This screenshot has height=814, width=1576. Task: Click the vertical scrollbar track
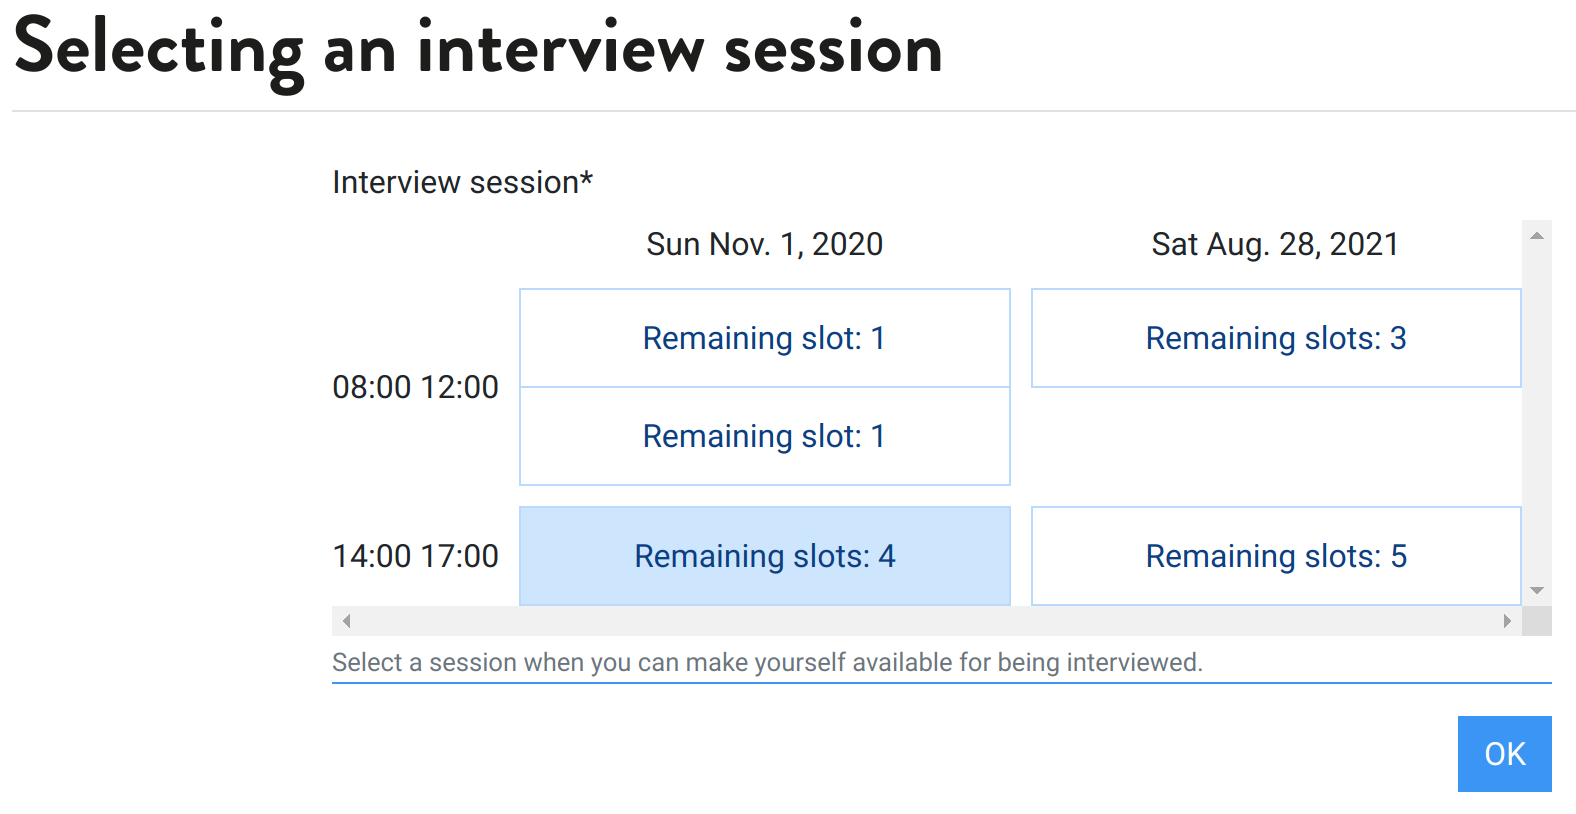1537,412
